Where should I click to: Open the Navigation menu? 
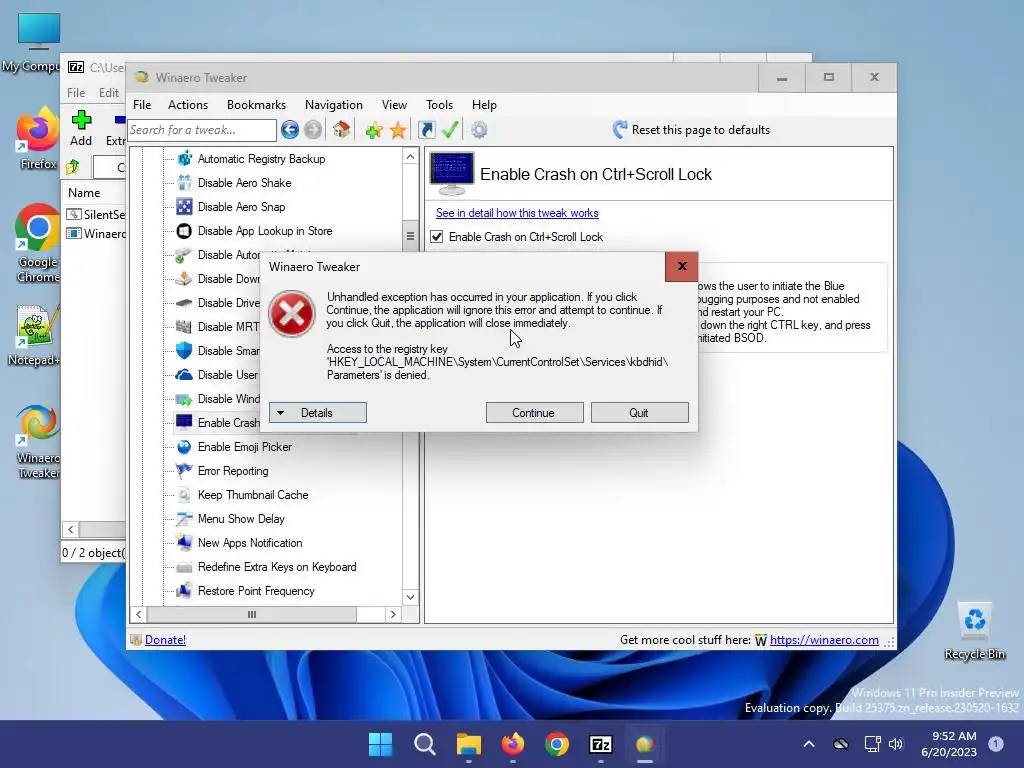click(x=334, y=105)
